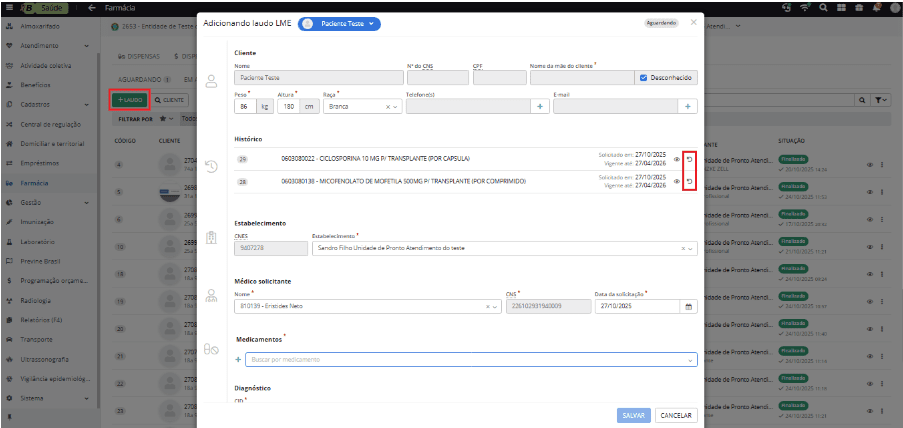Clear the selected Raça value Branco
903x428 pixels.
coord(387,107)
